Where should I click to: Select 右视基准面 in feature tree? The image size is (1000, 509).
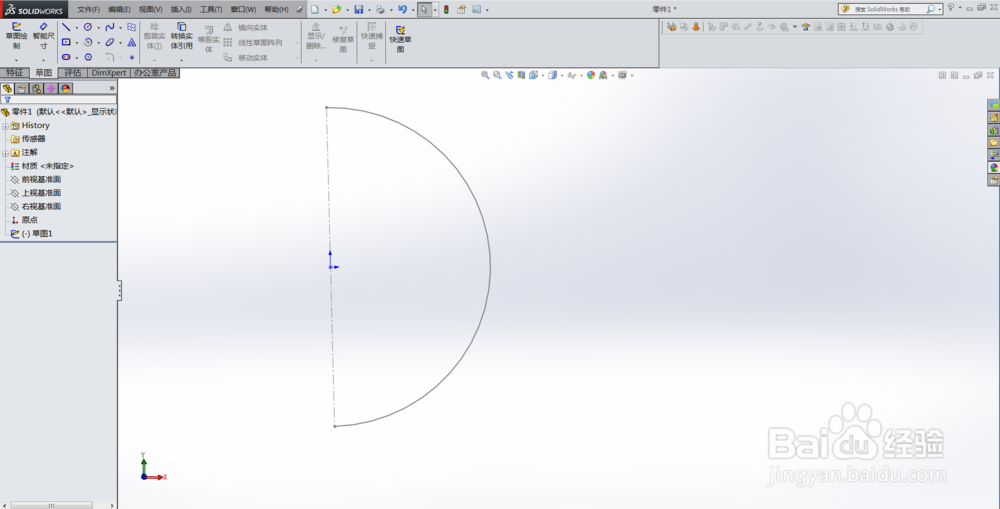coord(41,207)
